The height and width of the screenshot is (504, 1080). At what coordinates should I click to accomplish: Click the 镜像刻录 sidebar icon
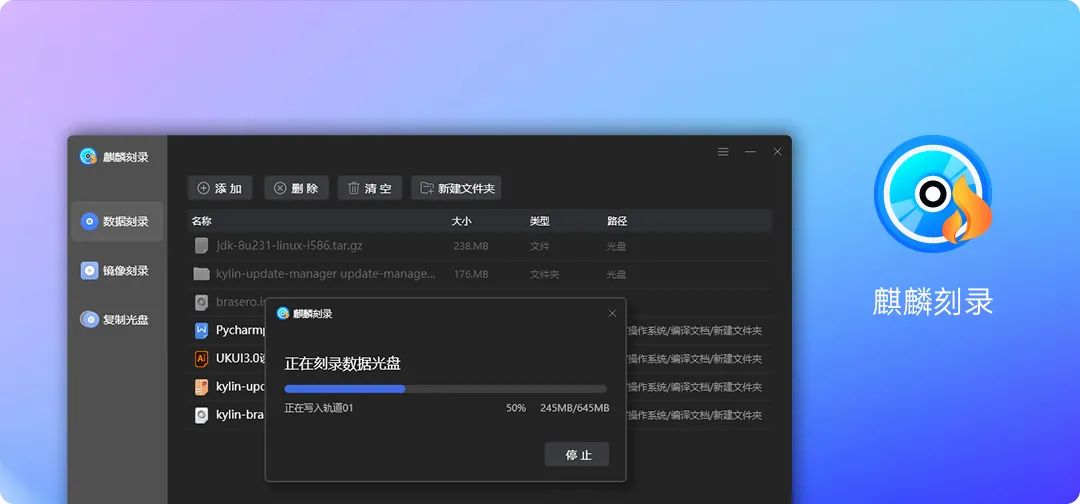90,271
